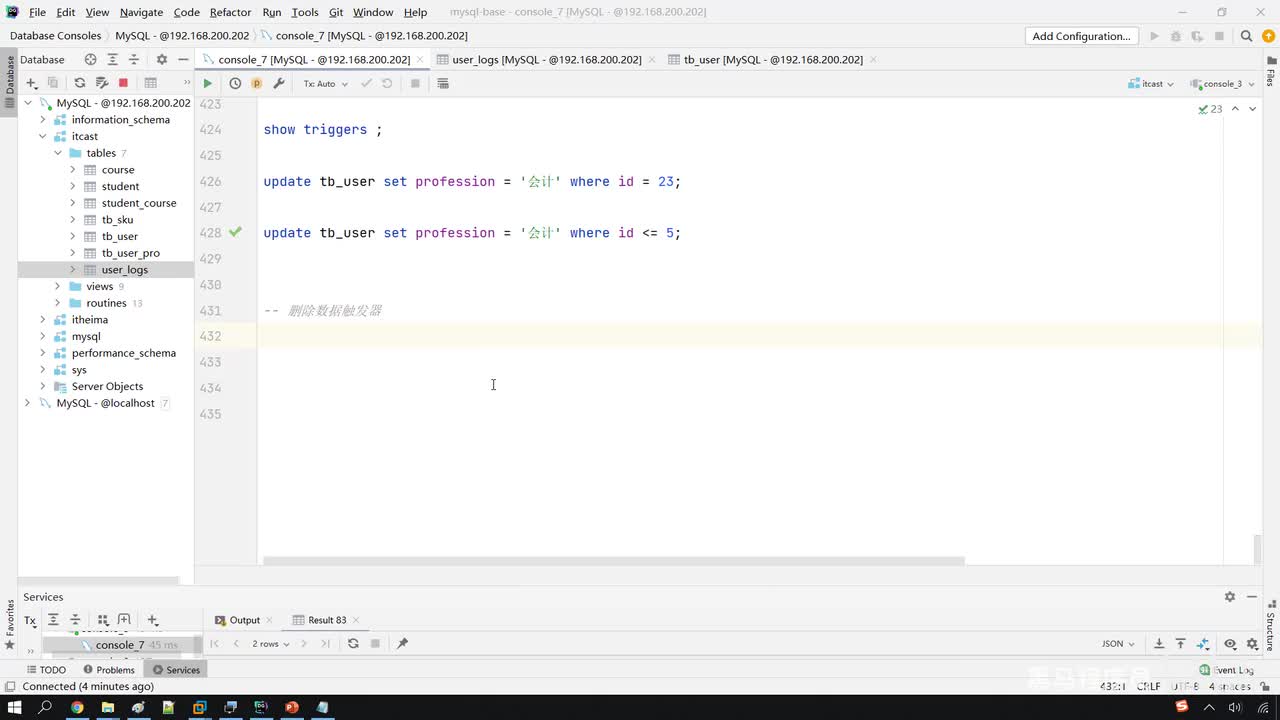1280x720 pixels.
Task: Refresh the database tree
Action: [80, 83]
